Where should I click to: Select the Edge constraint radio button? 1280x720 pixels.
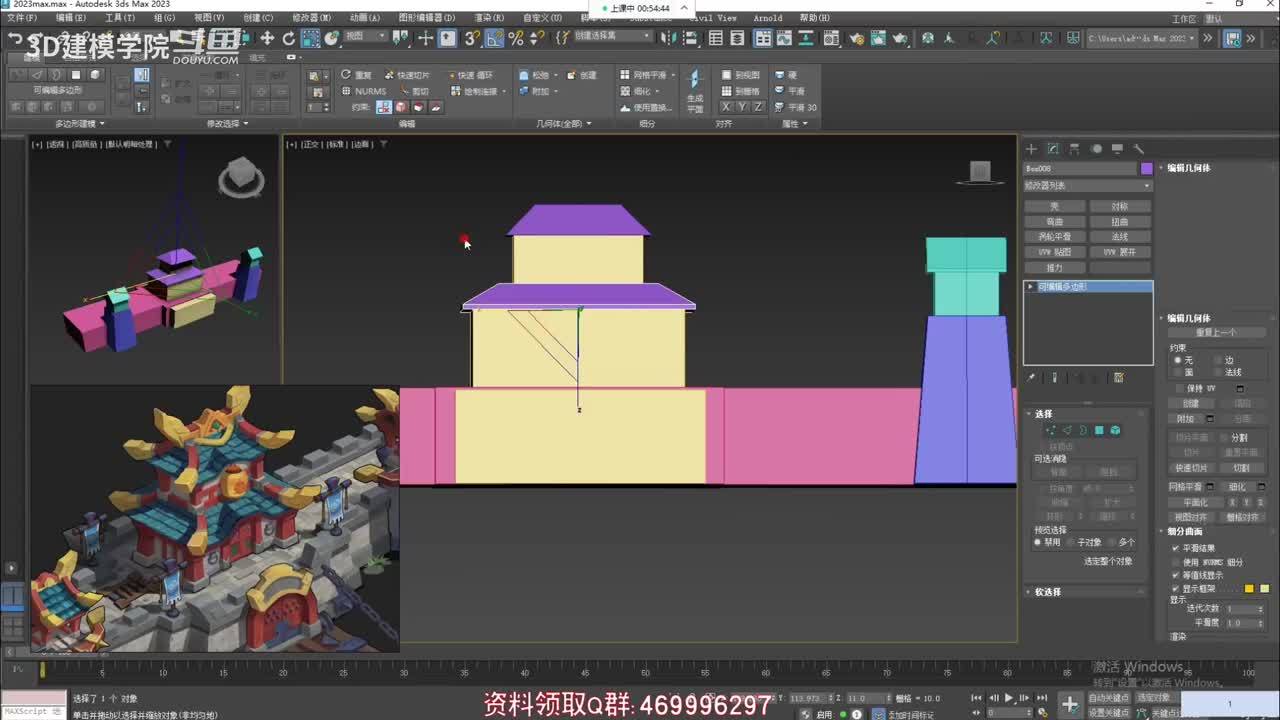(1217, 360)
